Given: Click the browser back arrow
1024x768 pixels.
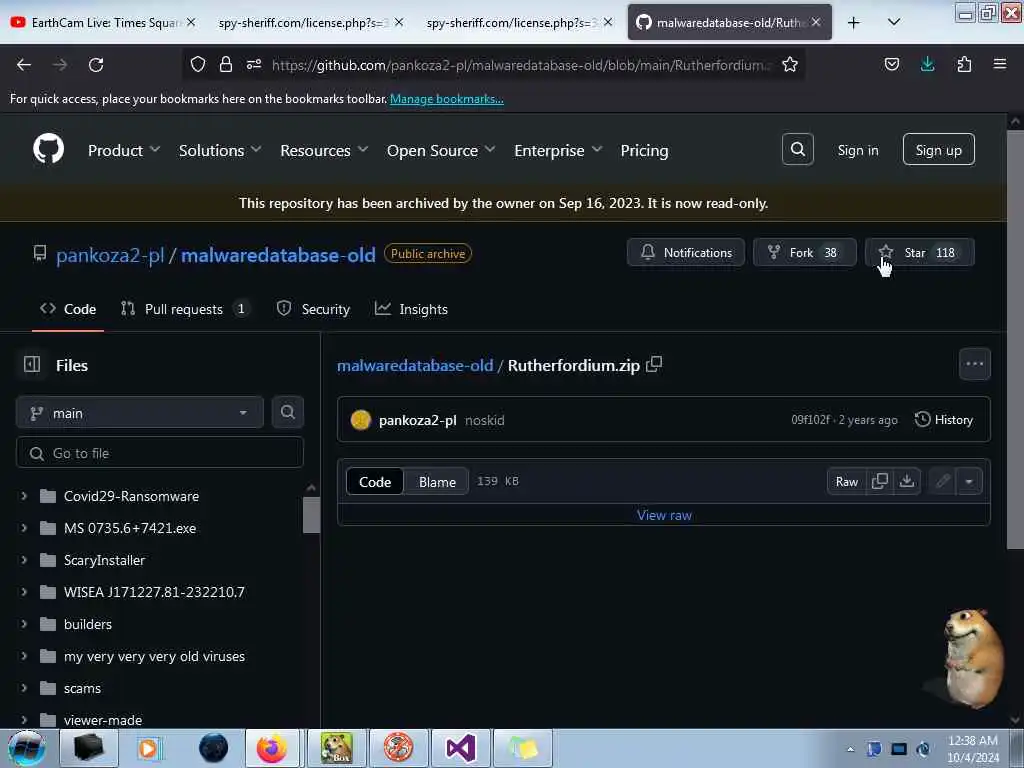Looking at the screenshot, I should (24, 65).
